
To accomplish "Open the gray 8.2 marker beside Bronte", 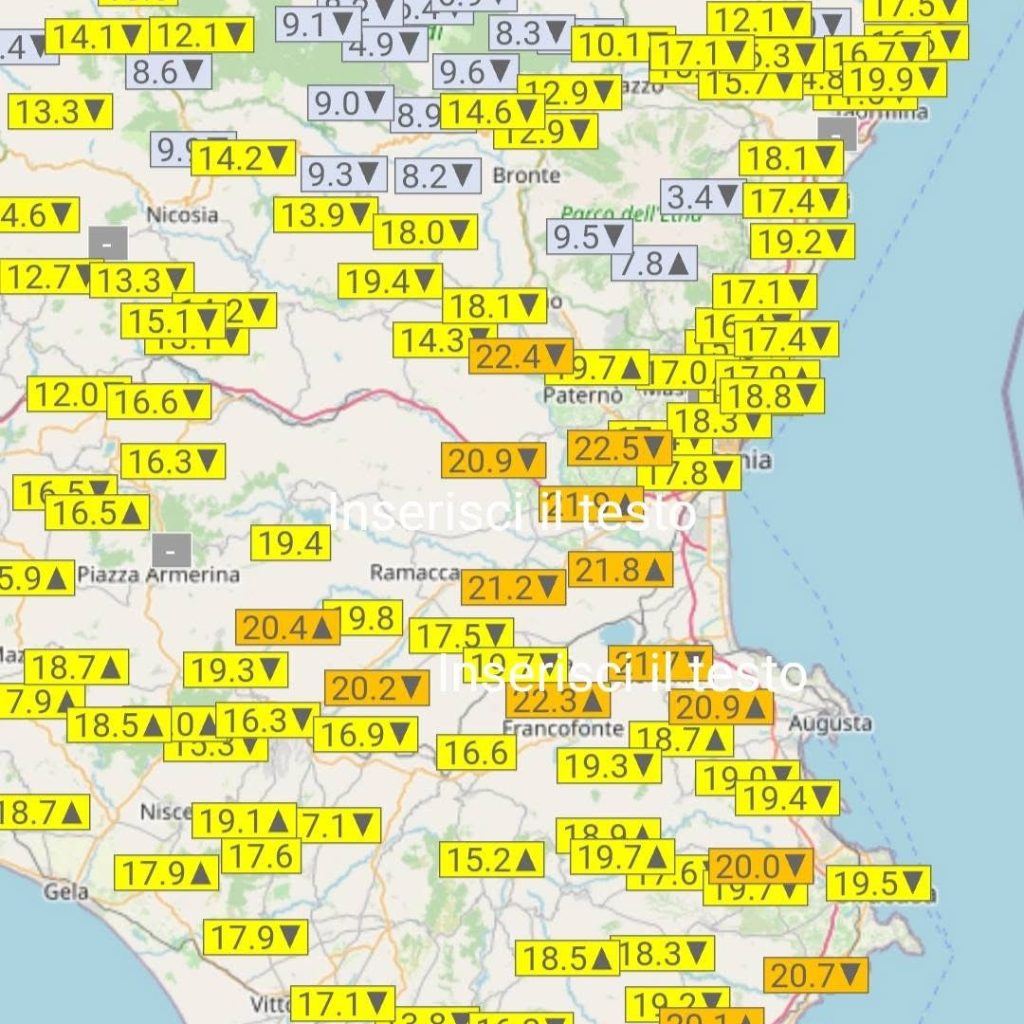I will (x=437, y=177).
